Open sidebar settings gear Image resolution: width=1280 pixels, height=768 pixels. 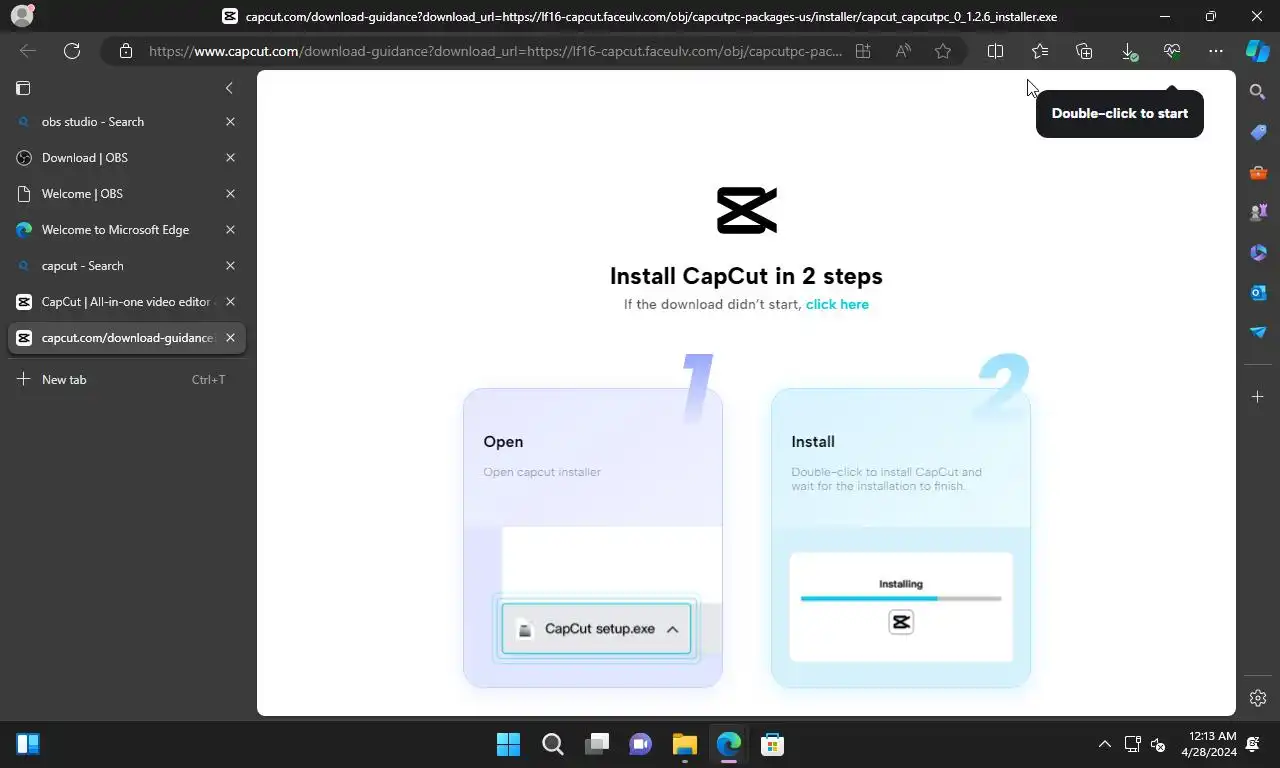(1258, 698)
